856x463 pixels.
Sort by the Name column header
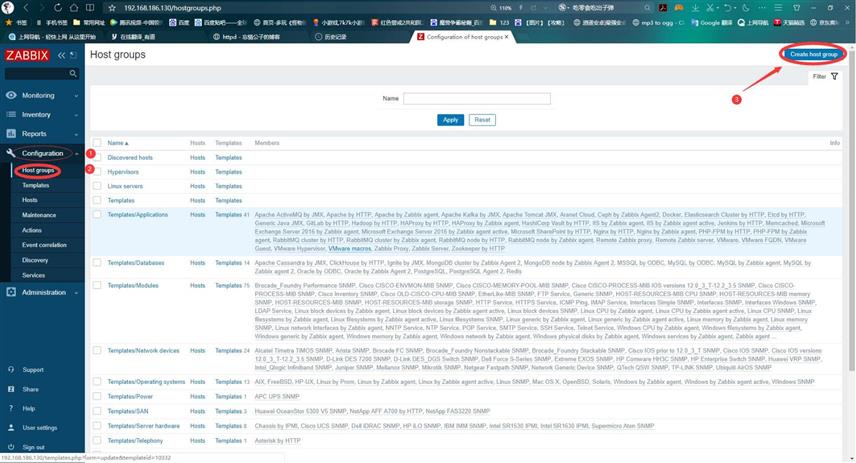[x=118, y=143]
